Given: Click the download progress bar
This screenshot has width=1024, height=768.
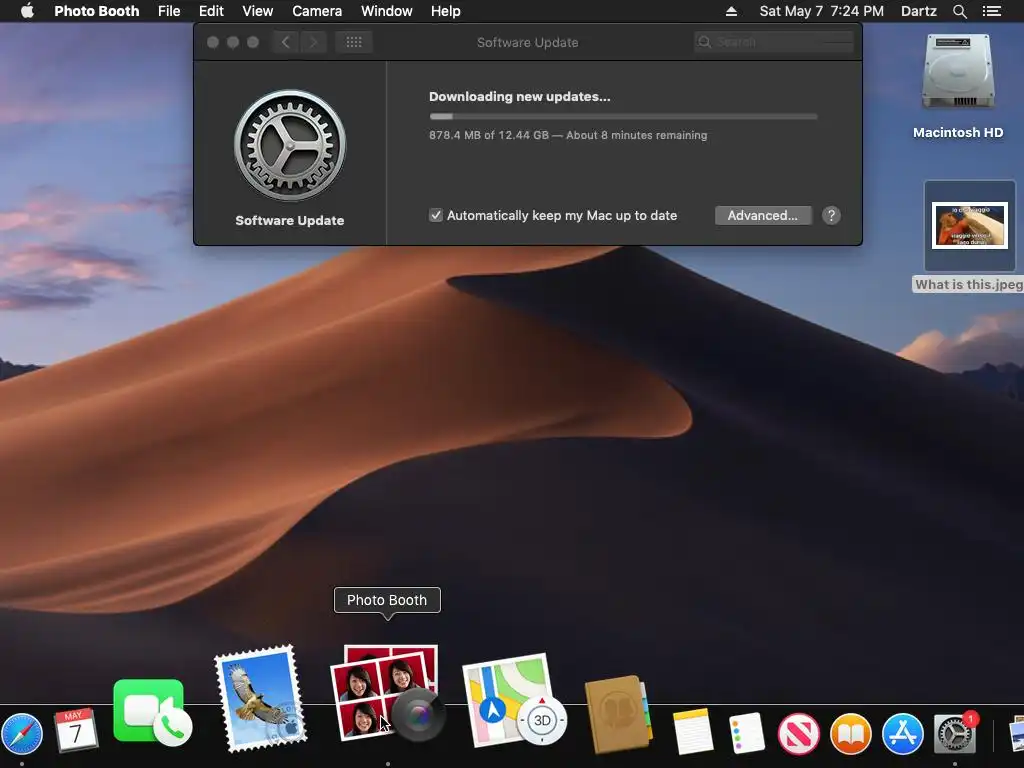Looking at the screenshot, I should (623, 117).
